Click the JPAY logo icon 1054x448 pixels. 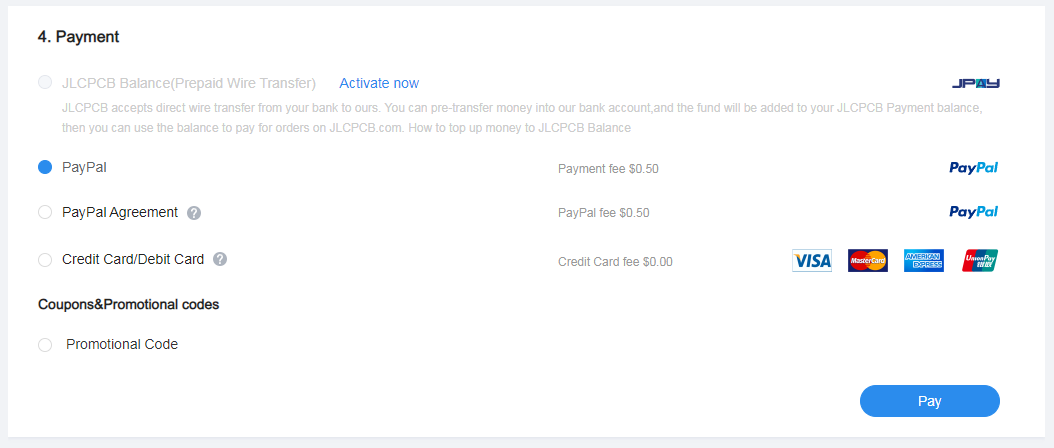pyautogui.click(x=976, y=83)
